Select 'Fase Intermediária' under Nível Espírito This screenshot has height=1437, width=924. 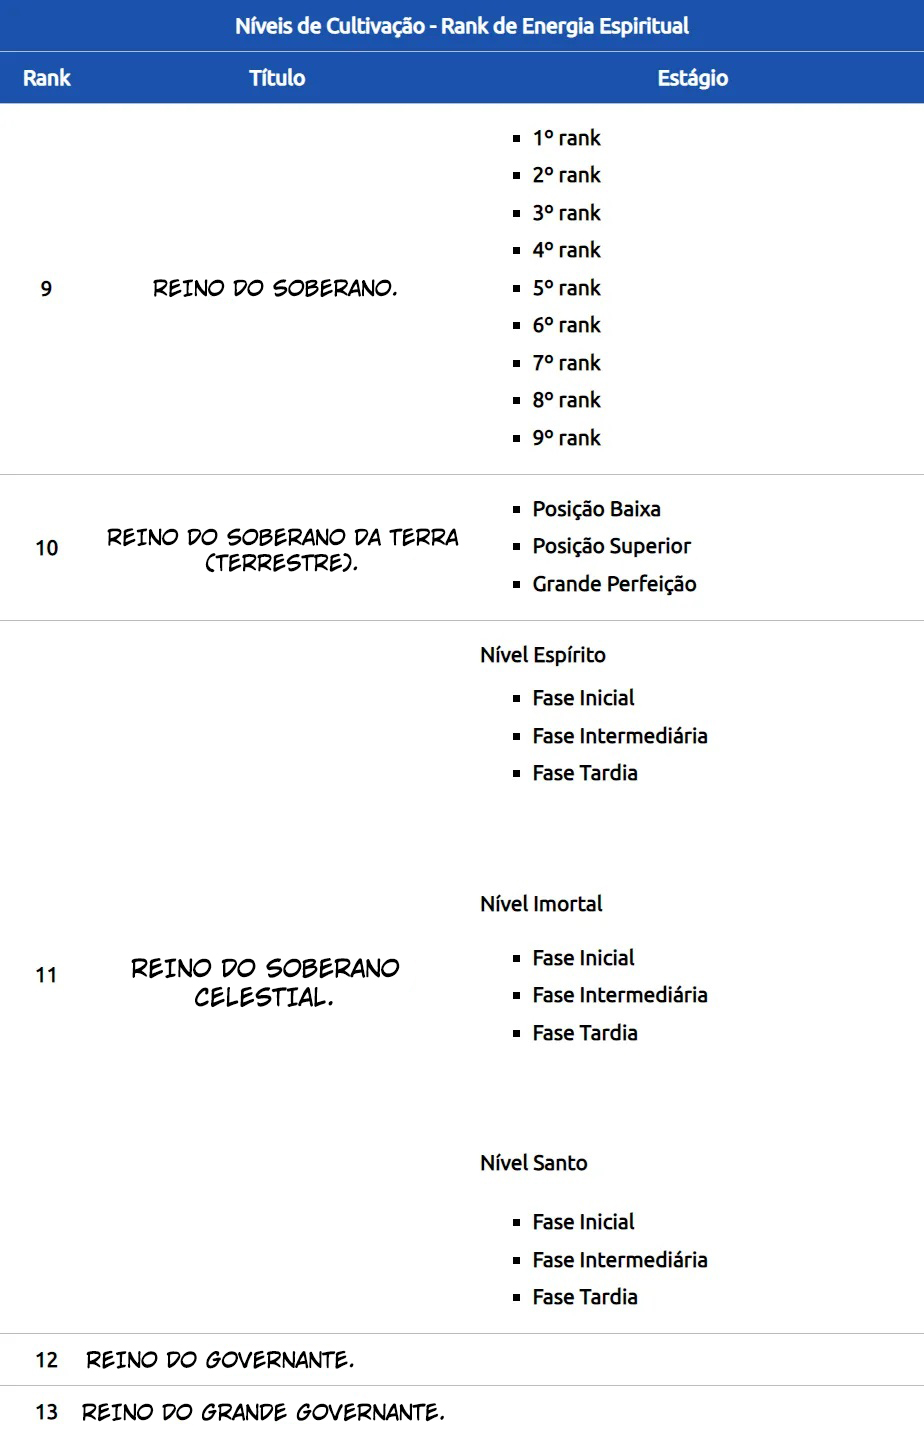[x=619, y=736]
